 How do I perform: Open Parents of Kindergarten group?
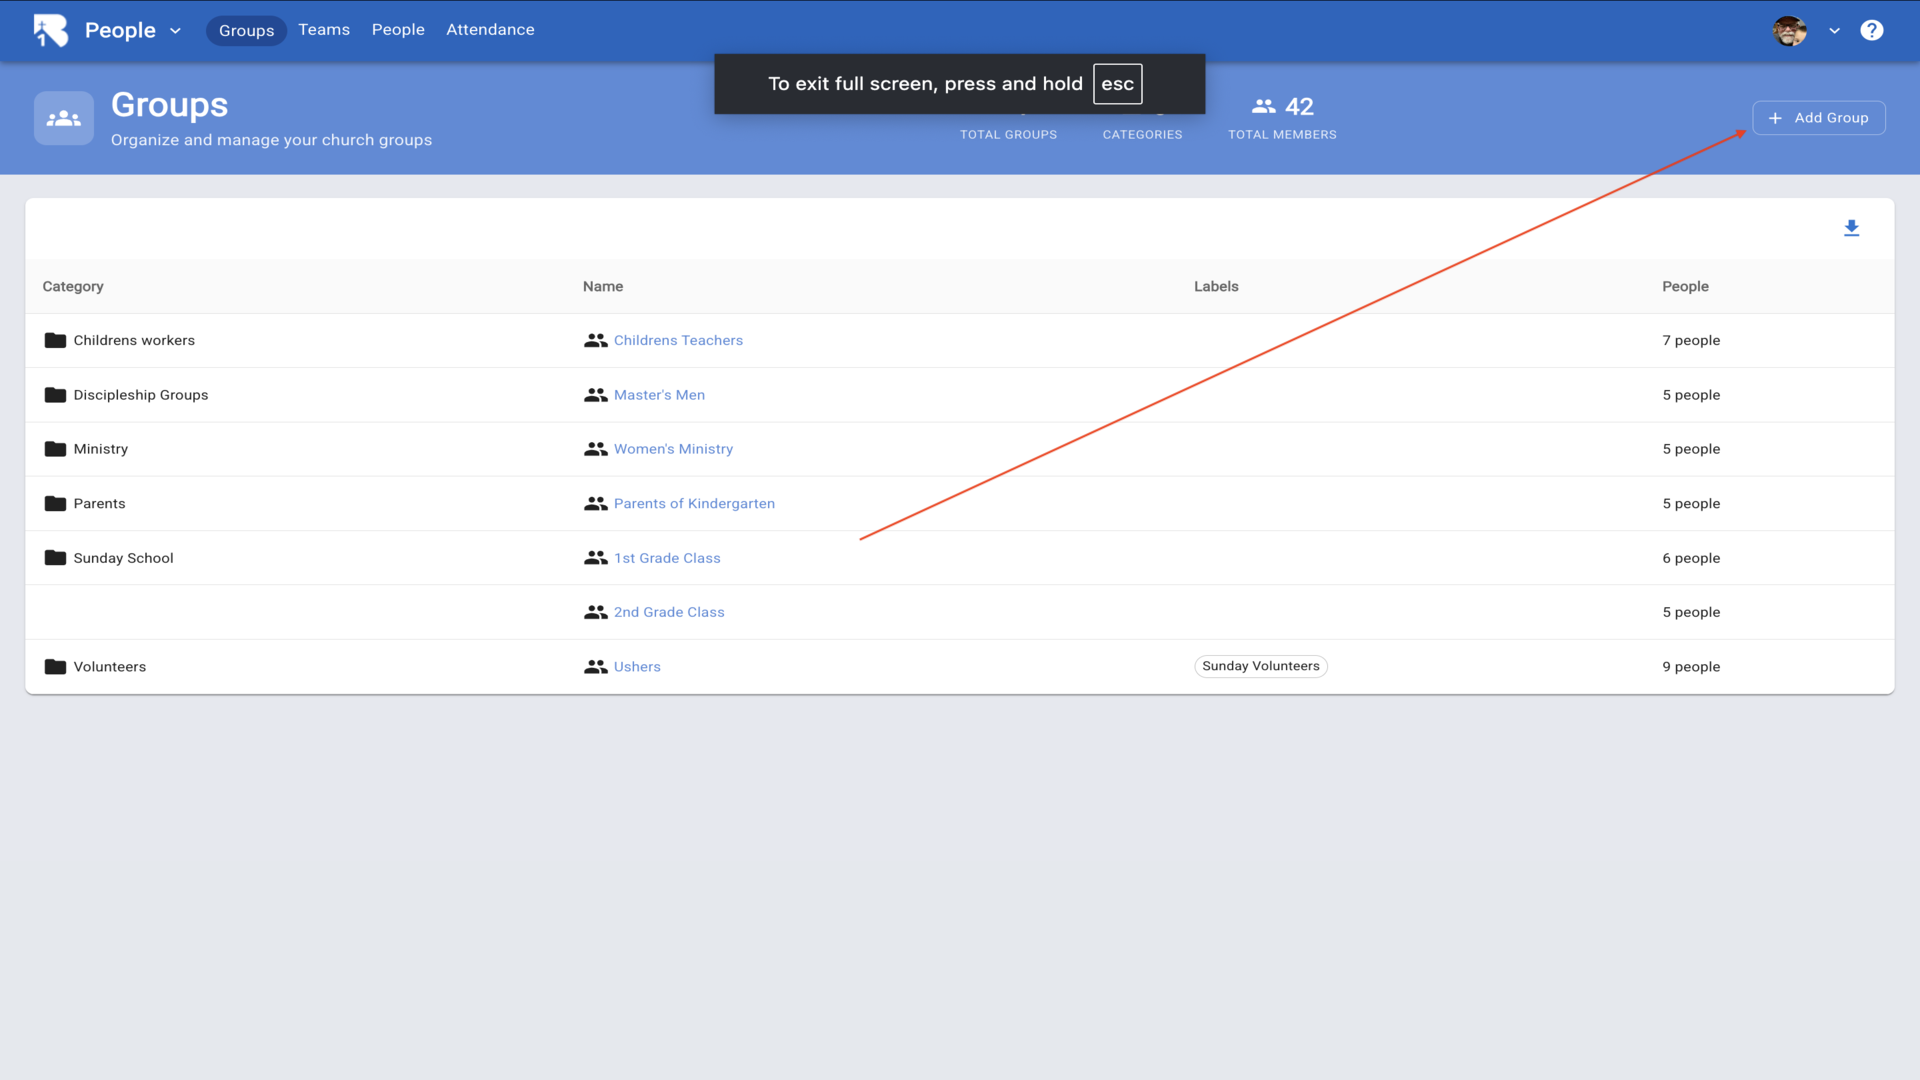coord(694,504)
